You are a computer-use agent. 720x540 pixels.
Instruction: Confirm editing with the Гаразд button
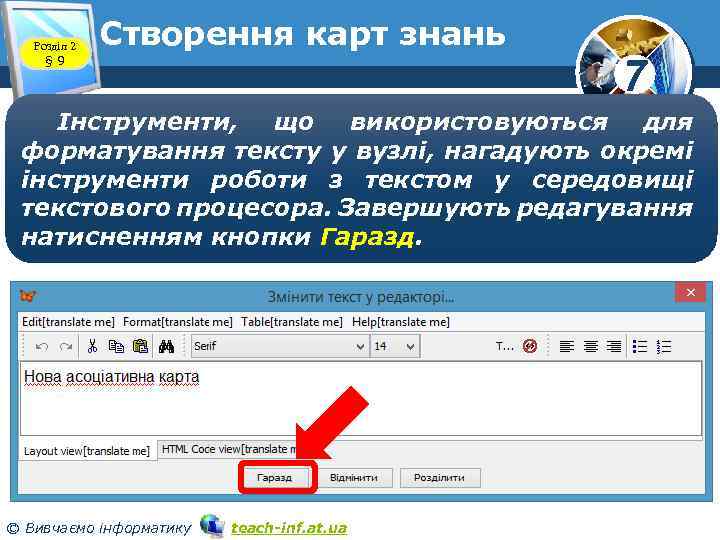[275, 478]
